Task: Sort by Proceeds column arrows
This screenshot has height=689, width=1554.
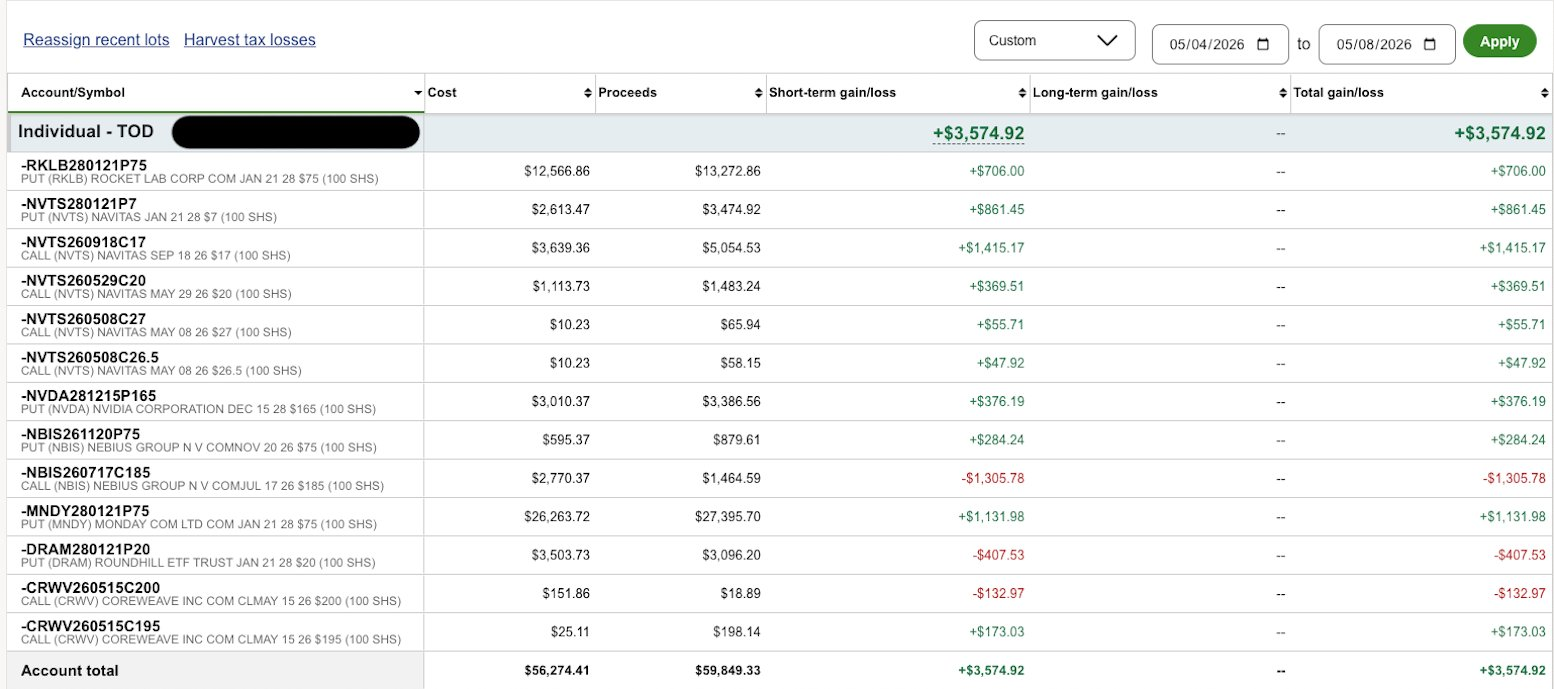Action: coord(758,93)
